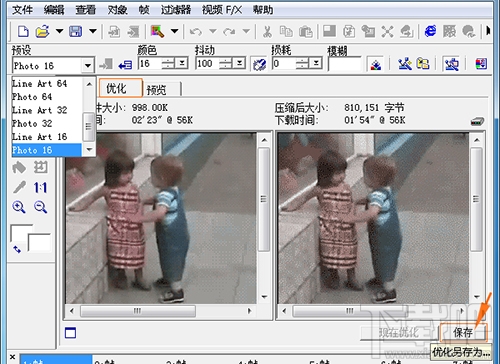Select the eyedropper tool
The image size is (500, 364).
[x=19, y=187]
